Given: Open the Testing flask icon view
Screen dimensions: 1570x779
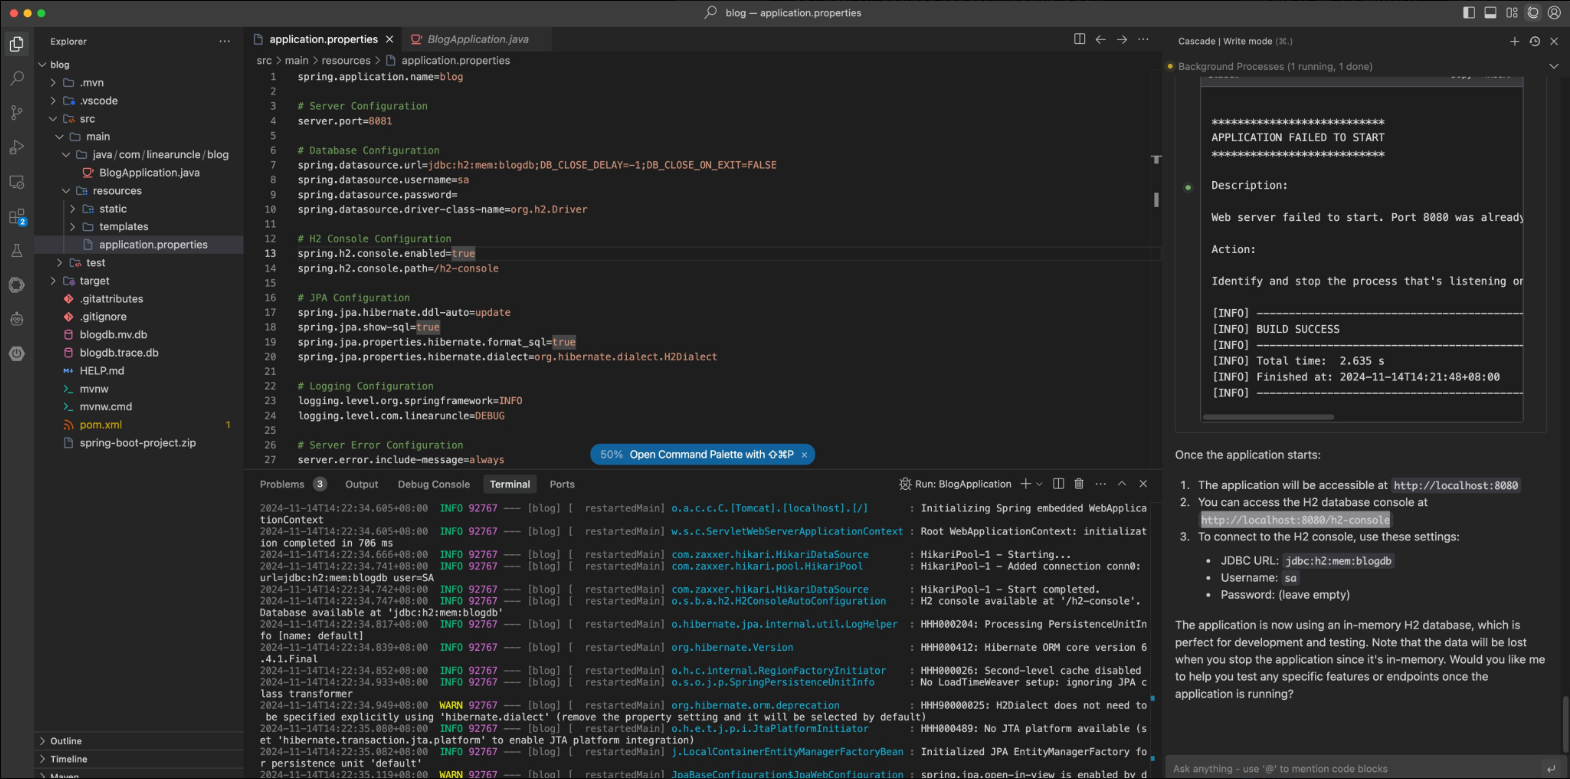Looking at the screenshot, I should pos(17,251).
